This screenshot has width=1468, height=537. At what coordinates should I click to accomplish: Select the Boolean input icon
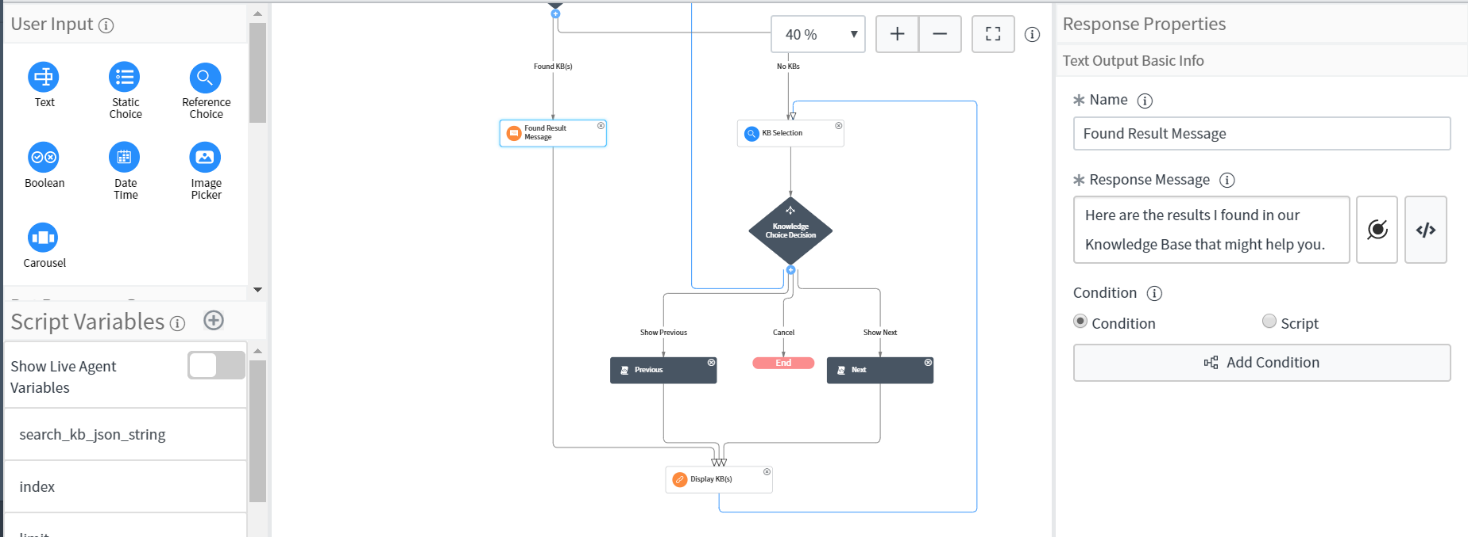pos(44,157)
